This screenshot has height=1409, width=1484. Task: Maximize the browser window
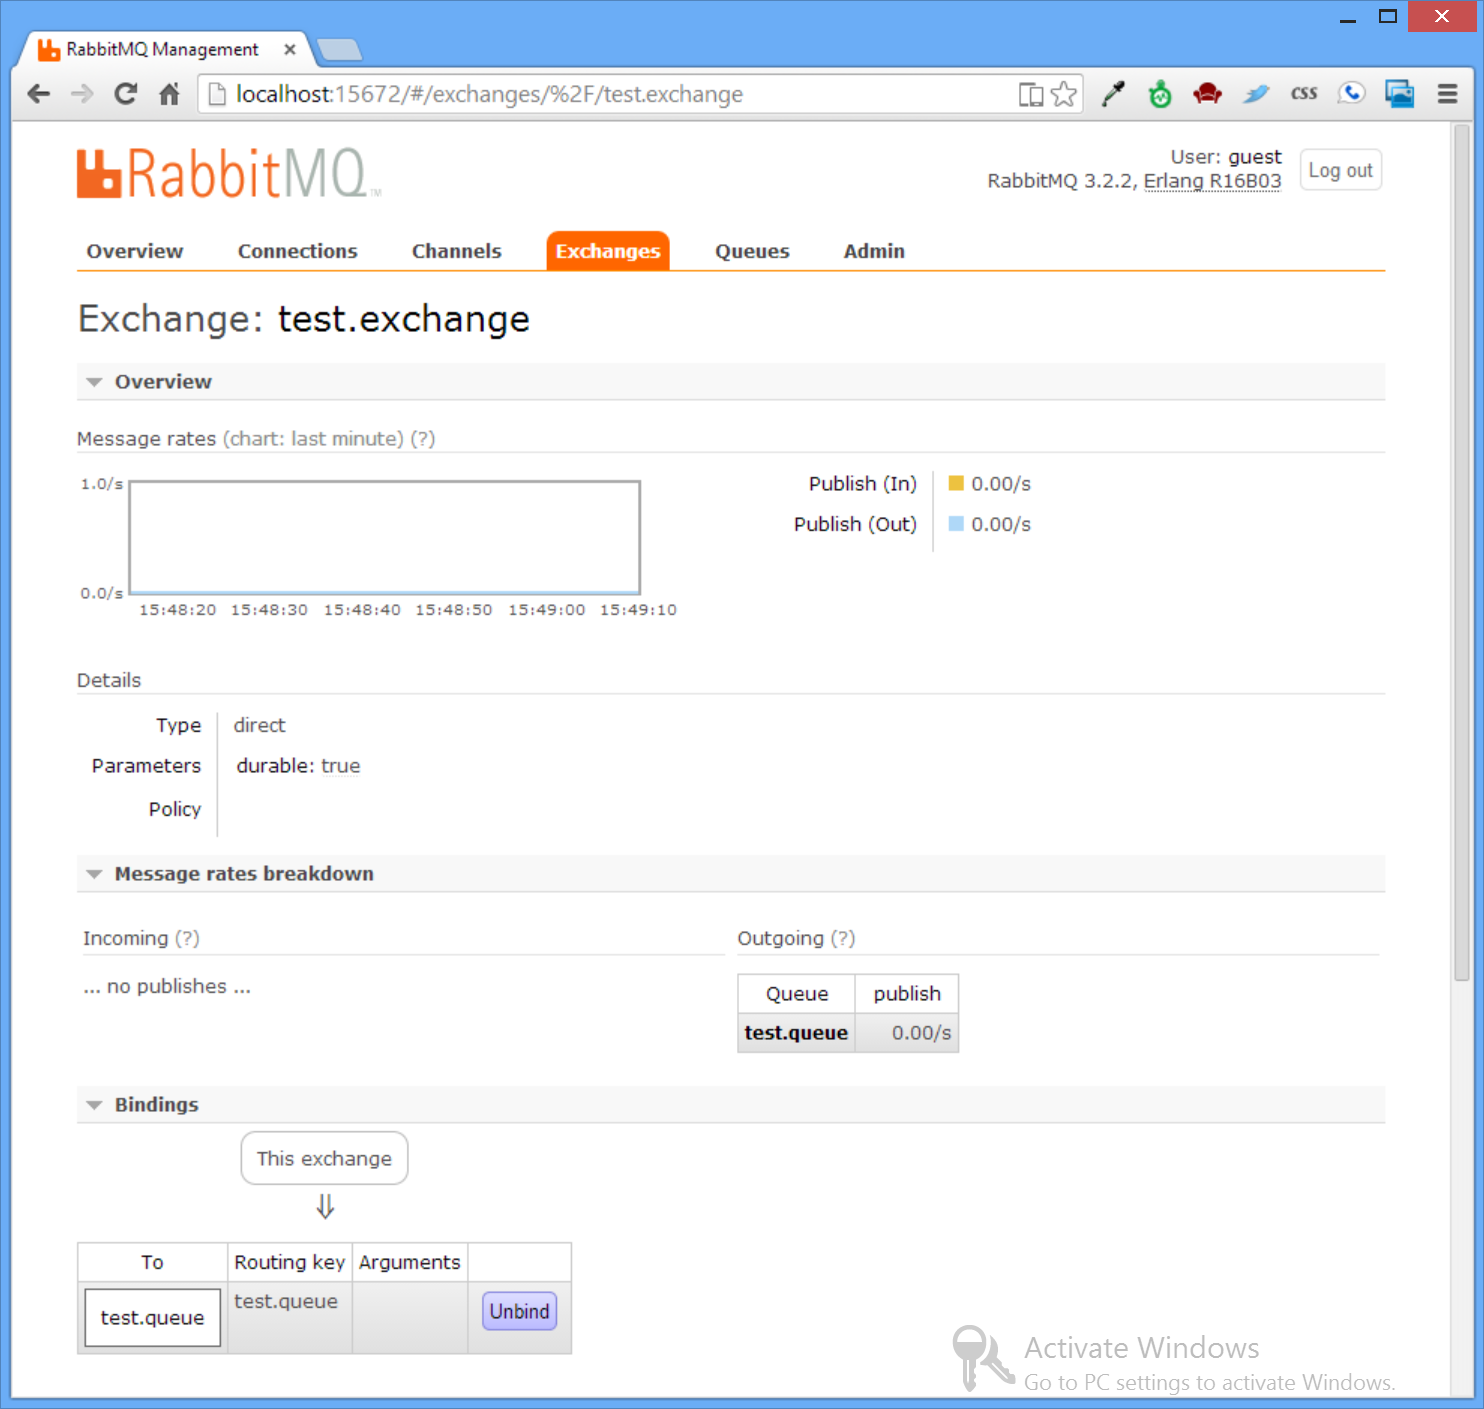(x=1388, y=16)
